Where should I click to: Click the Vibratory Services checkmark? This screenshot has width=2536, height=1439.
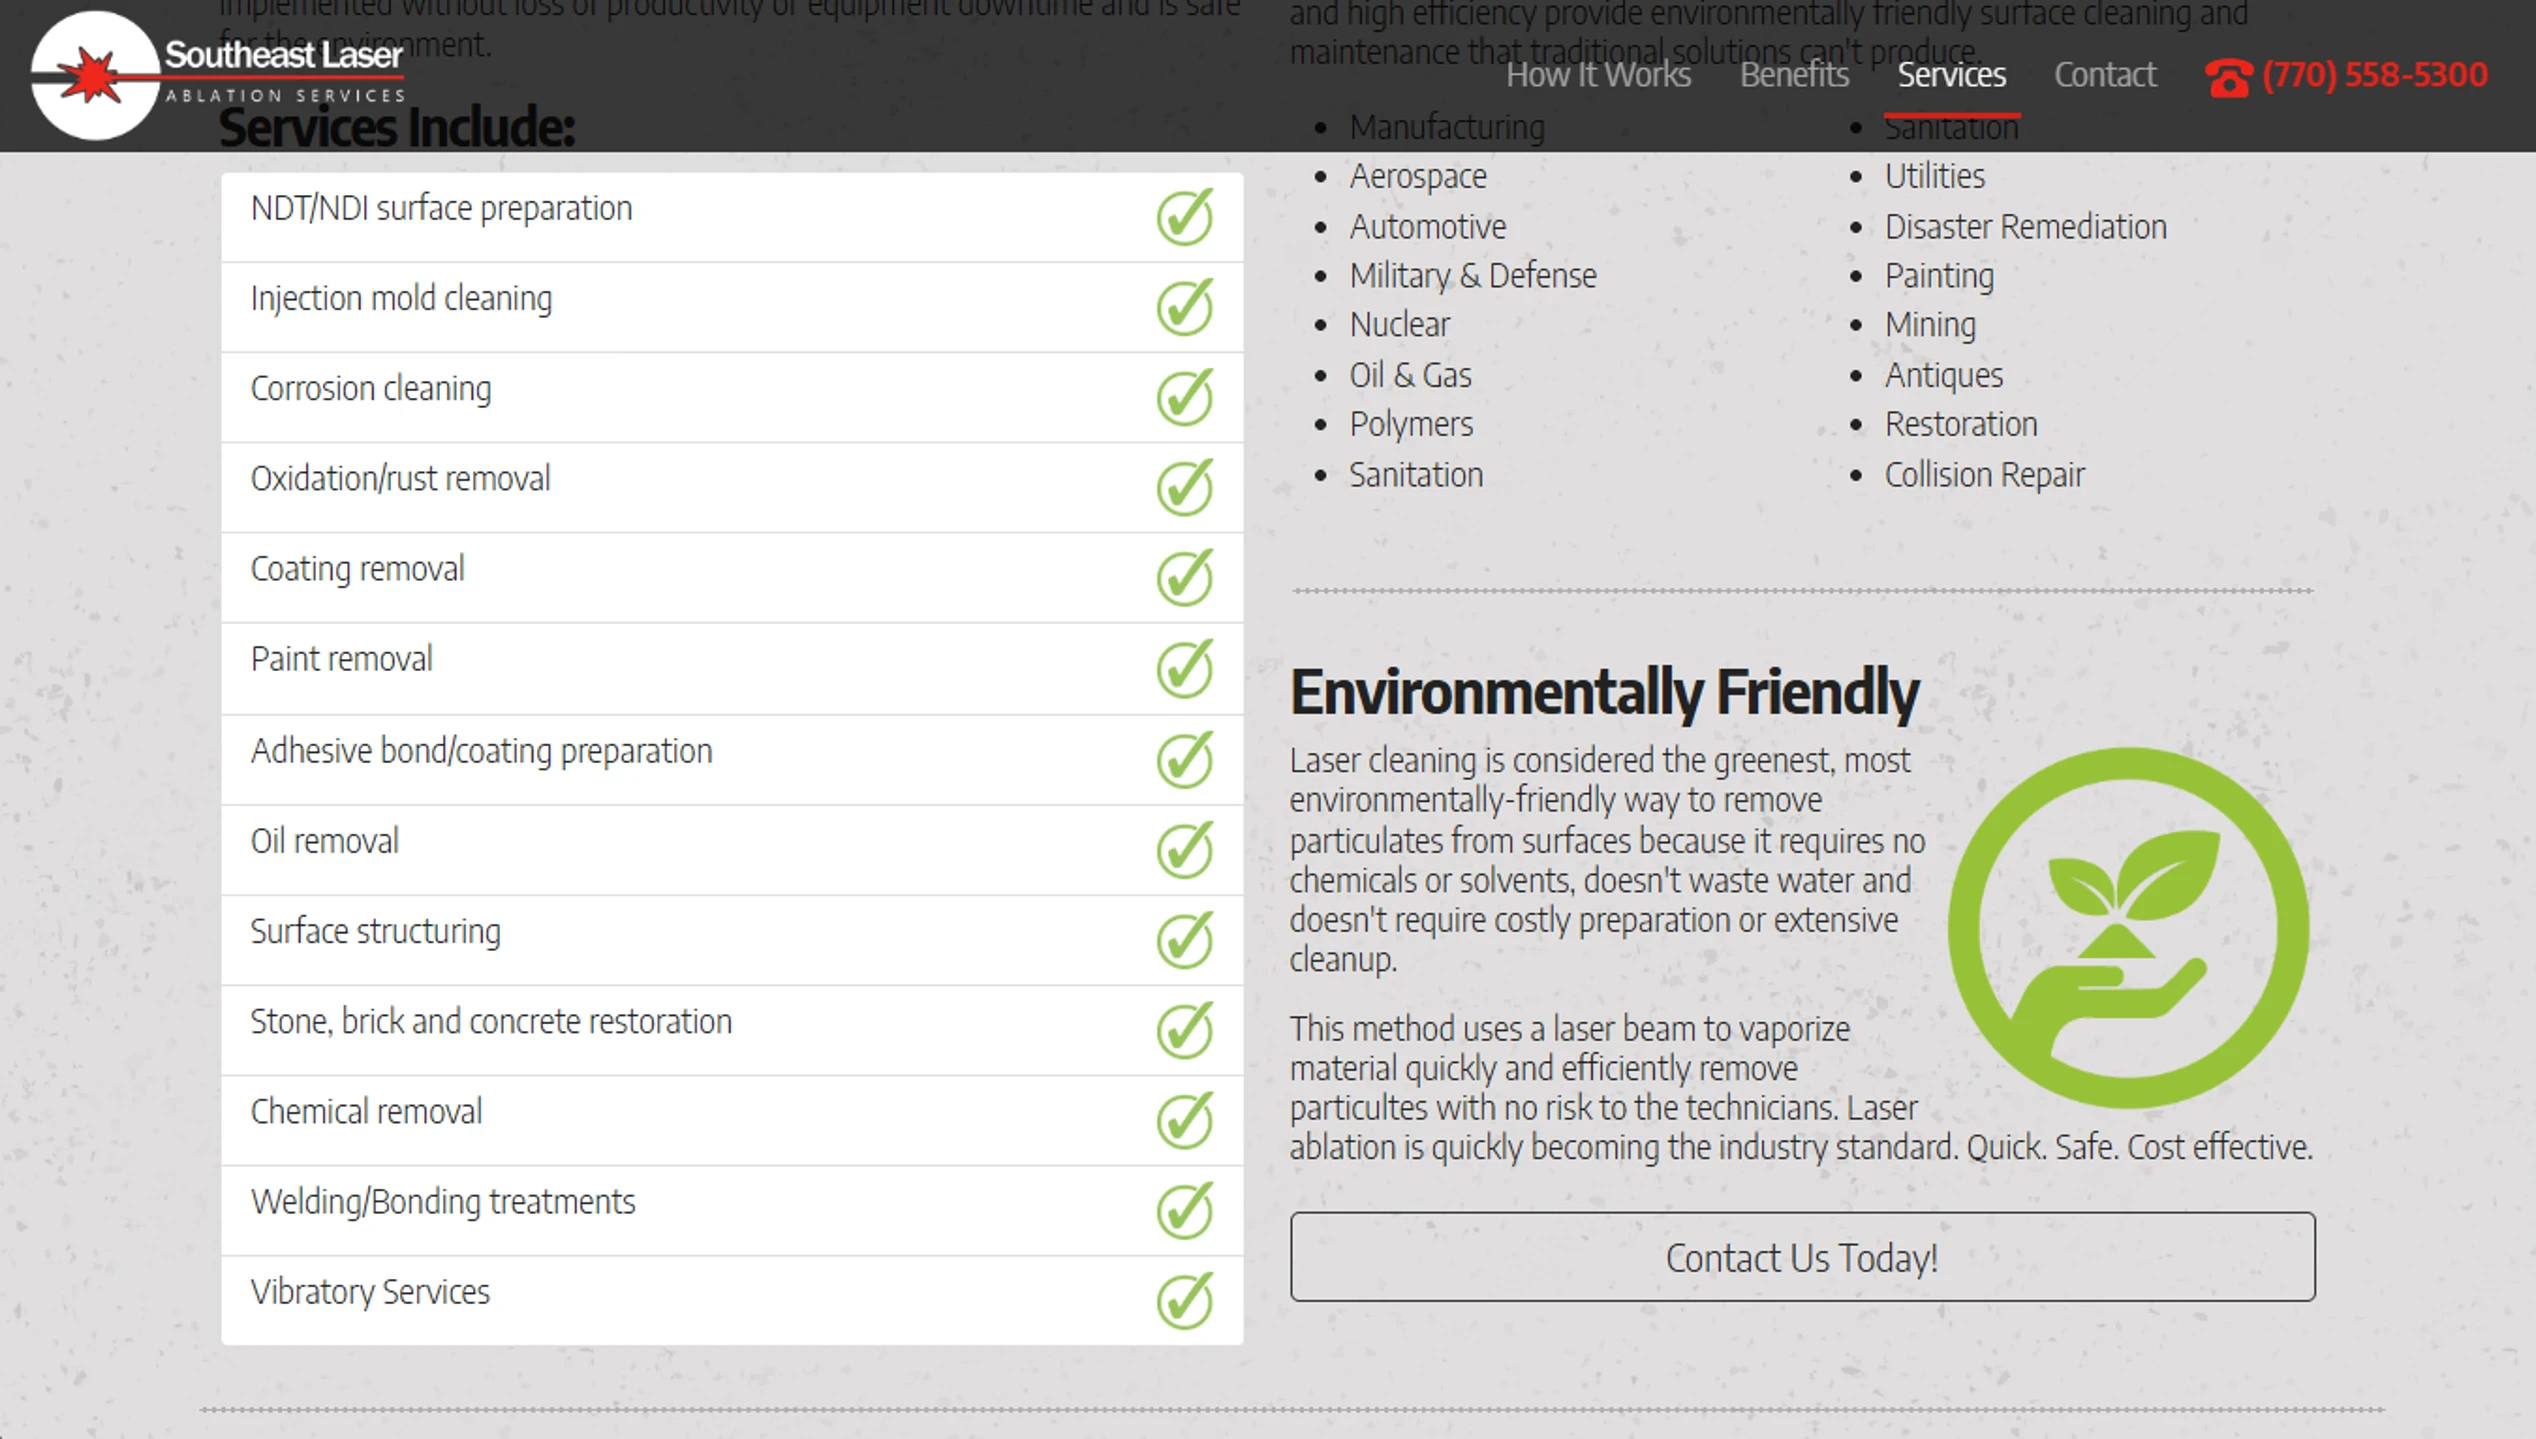tap(1185, 1300)
